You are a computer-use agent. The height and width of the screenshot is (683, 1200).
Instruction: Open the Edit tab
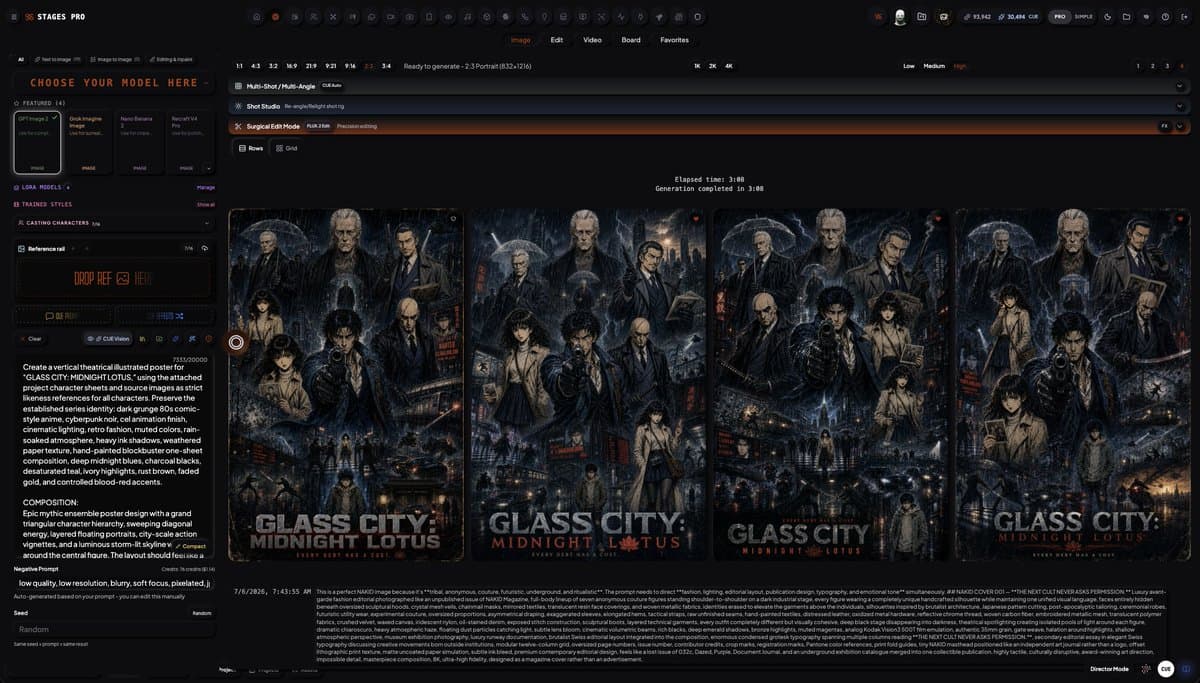coord(557,40)
